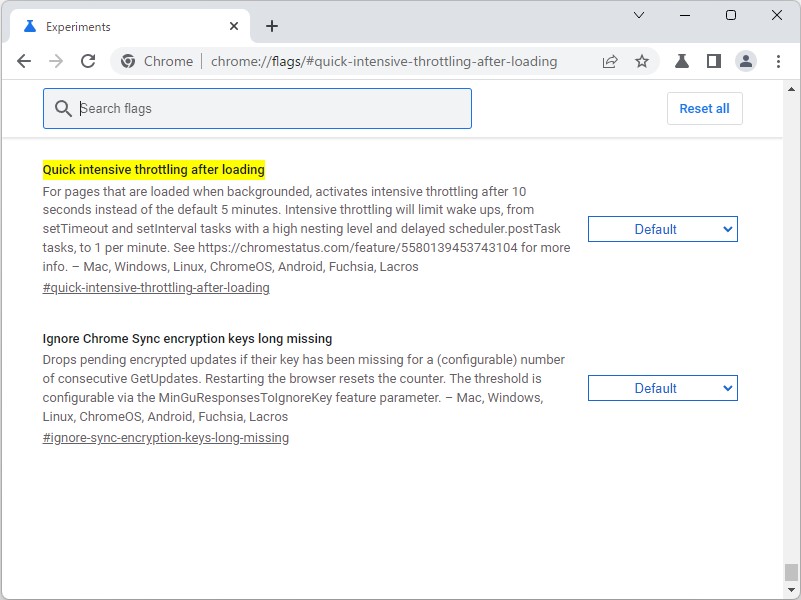Open the side panel icon
Screen dimensions: 801x600
(x=713, y=60)
